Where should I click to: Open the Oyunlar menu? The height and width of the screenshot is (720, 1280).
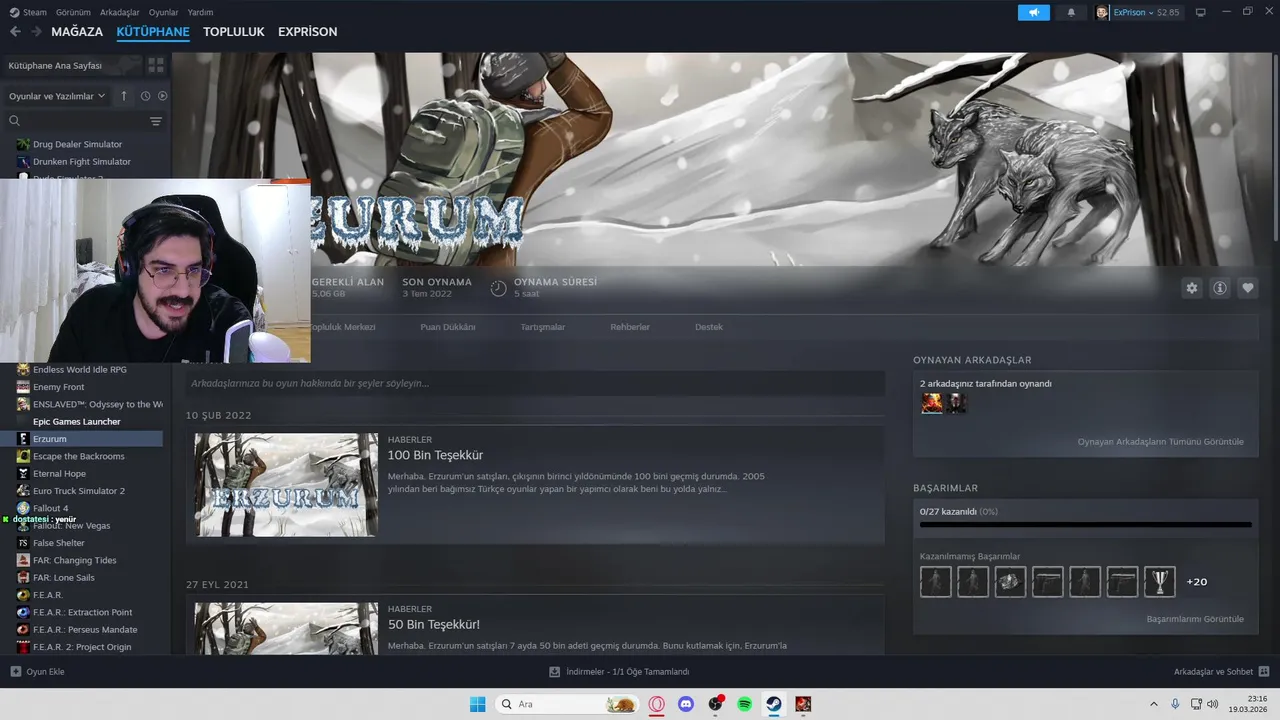click(163, 12)
